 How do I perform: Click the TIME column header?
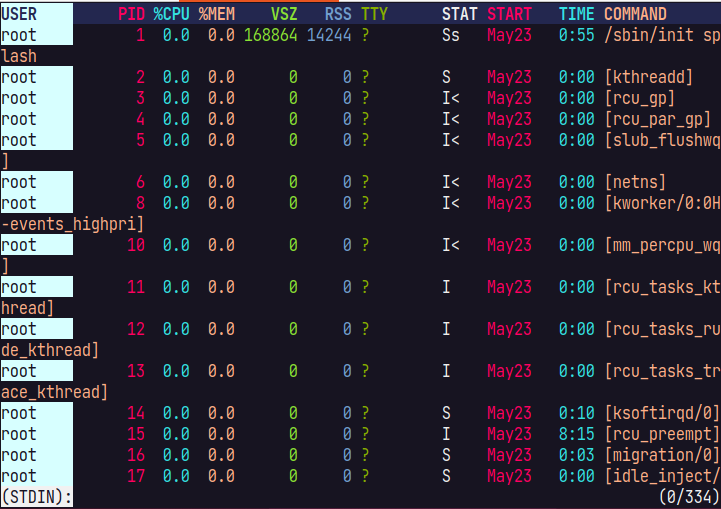pos(577,14)
